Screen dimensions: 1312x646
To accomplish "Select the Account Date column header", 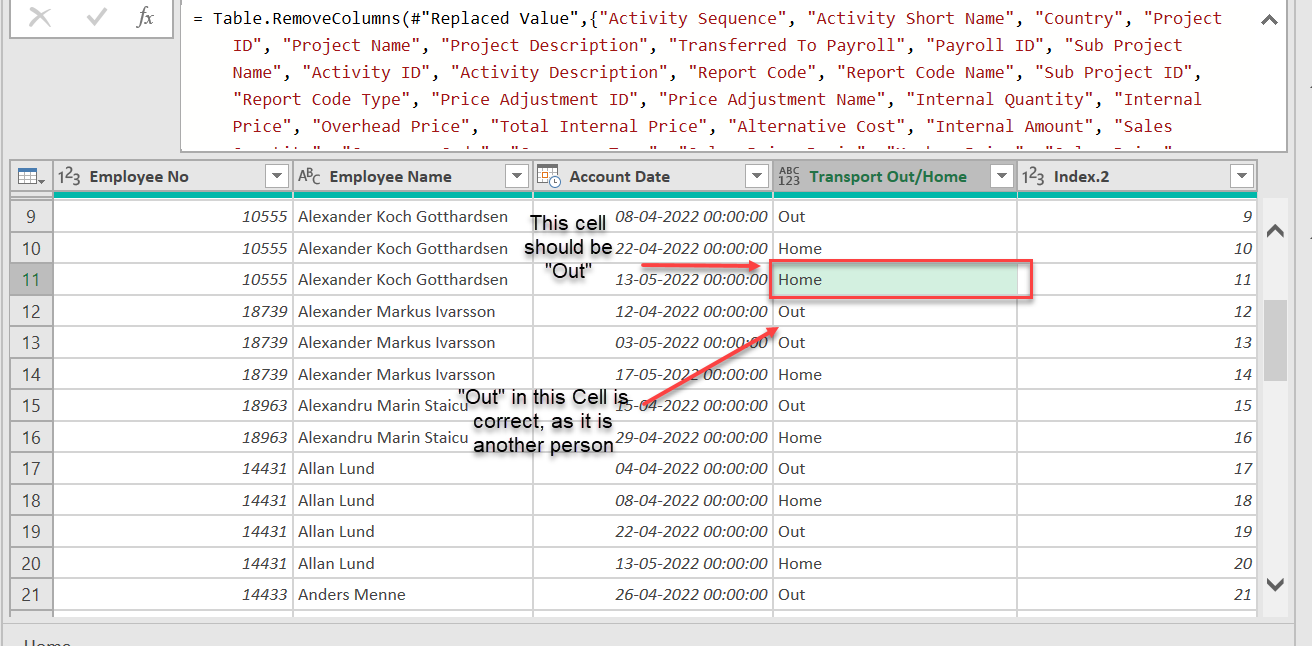I will 653,176.
